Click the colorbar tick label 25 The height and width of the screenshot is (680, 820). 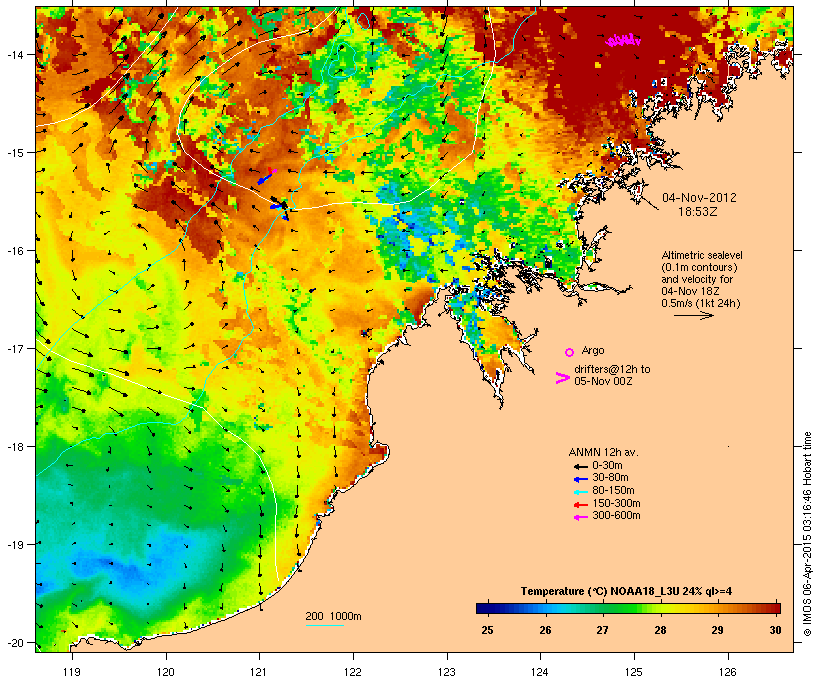tap(487, 630)
